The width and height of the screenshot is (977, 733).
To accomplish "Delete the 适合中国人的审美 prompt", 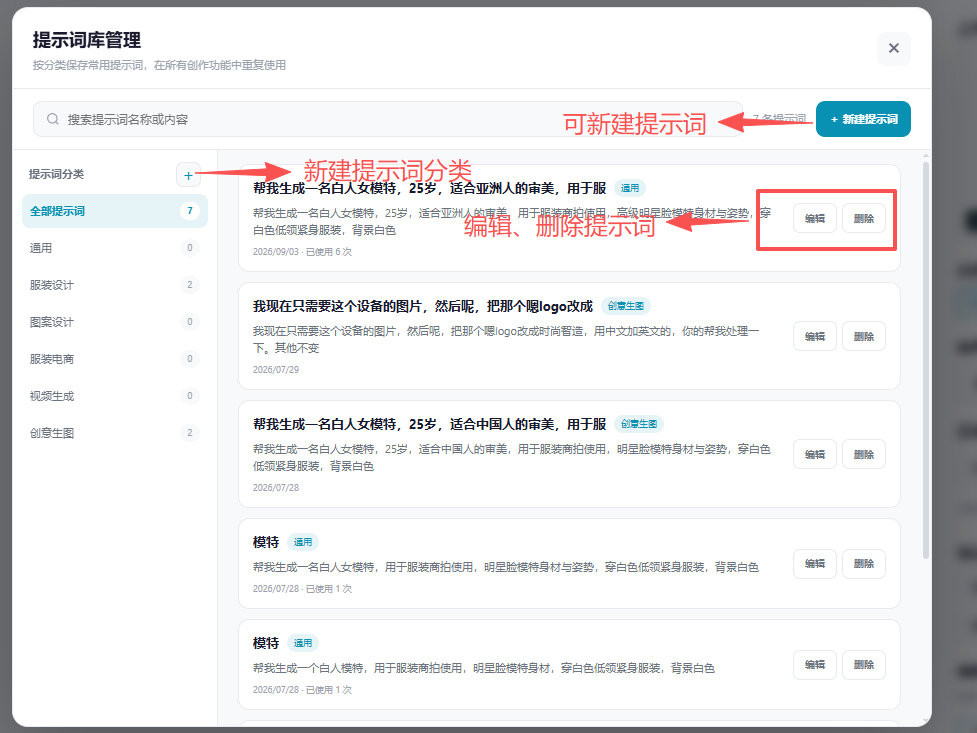I will (864, 454).
